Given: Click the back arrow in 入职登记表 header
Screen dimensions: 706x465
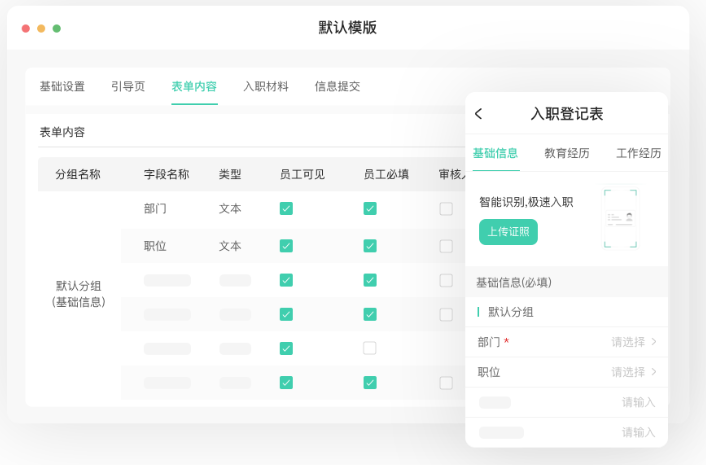Looking at the screenshot, I should 479,114.
